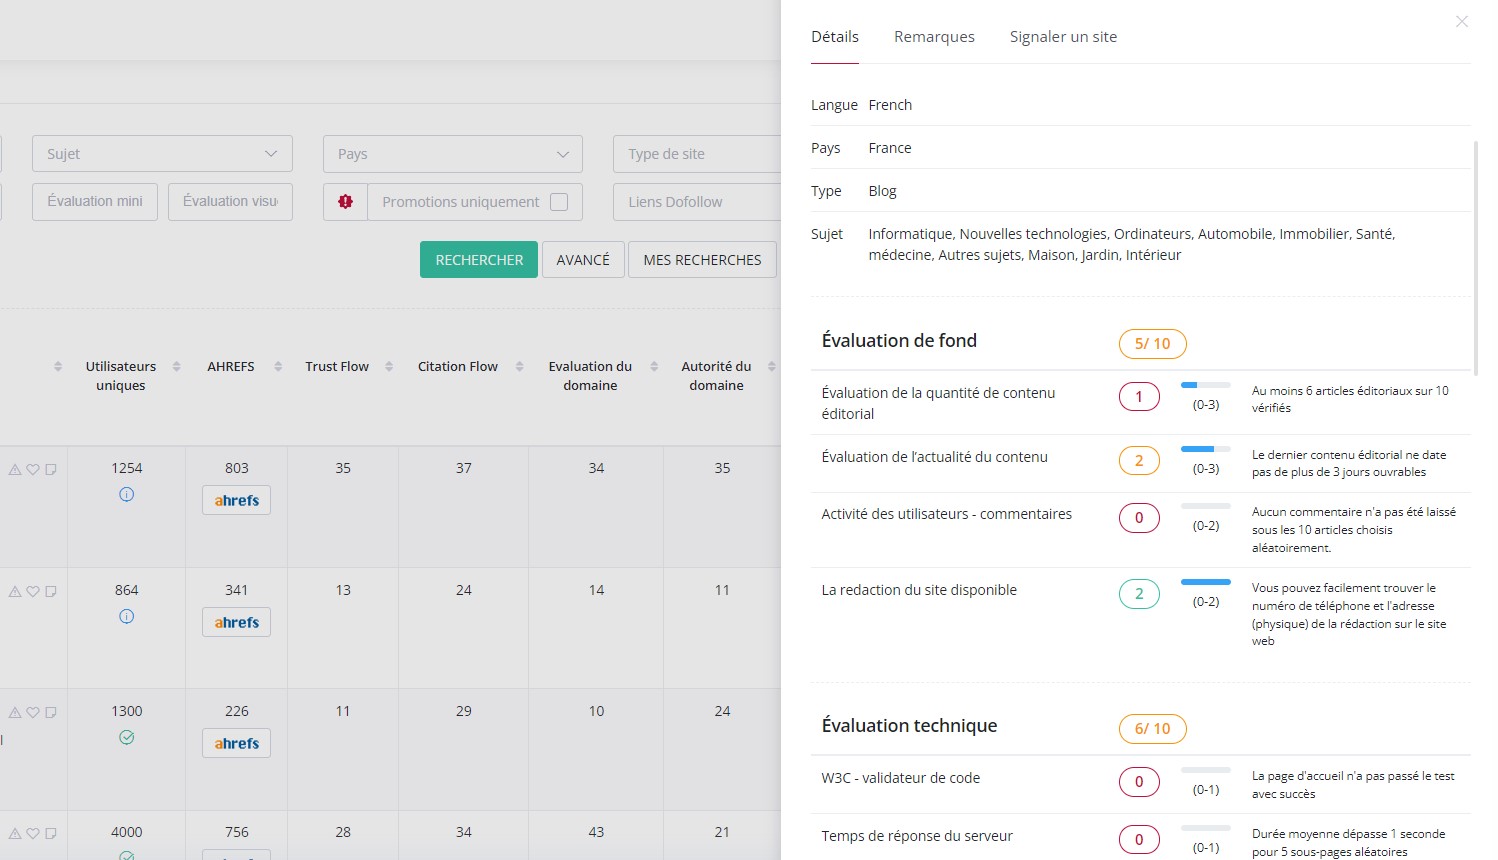Click the 6/10 Évaluation technique score badge
The image size is (1498, 860).
pos(1153,729)
